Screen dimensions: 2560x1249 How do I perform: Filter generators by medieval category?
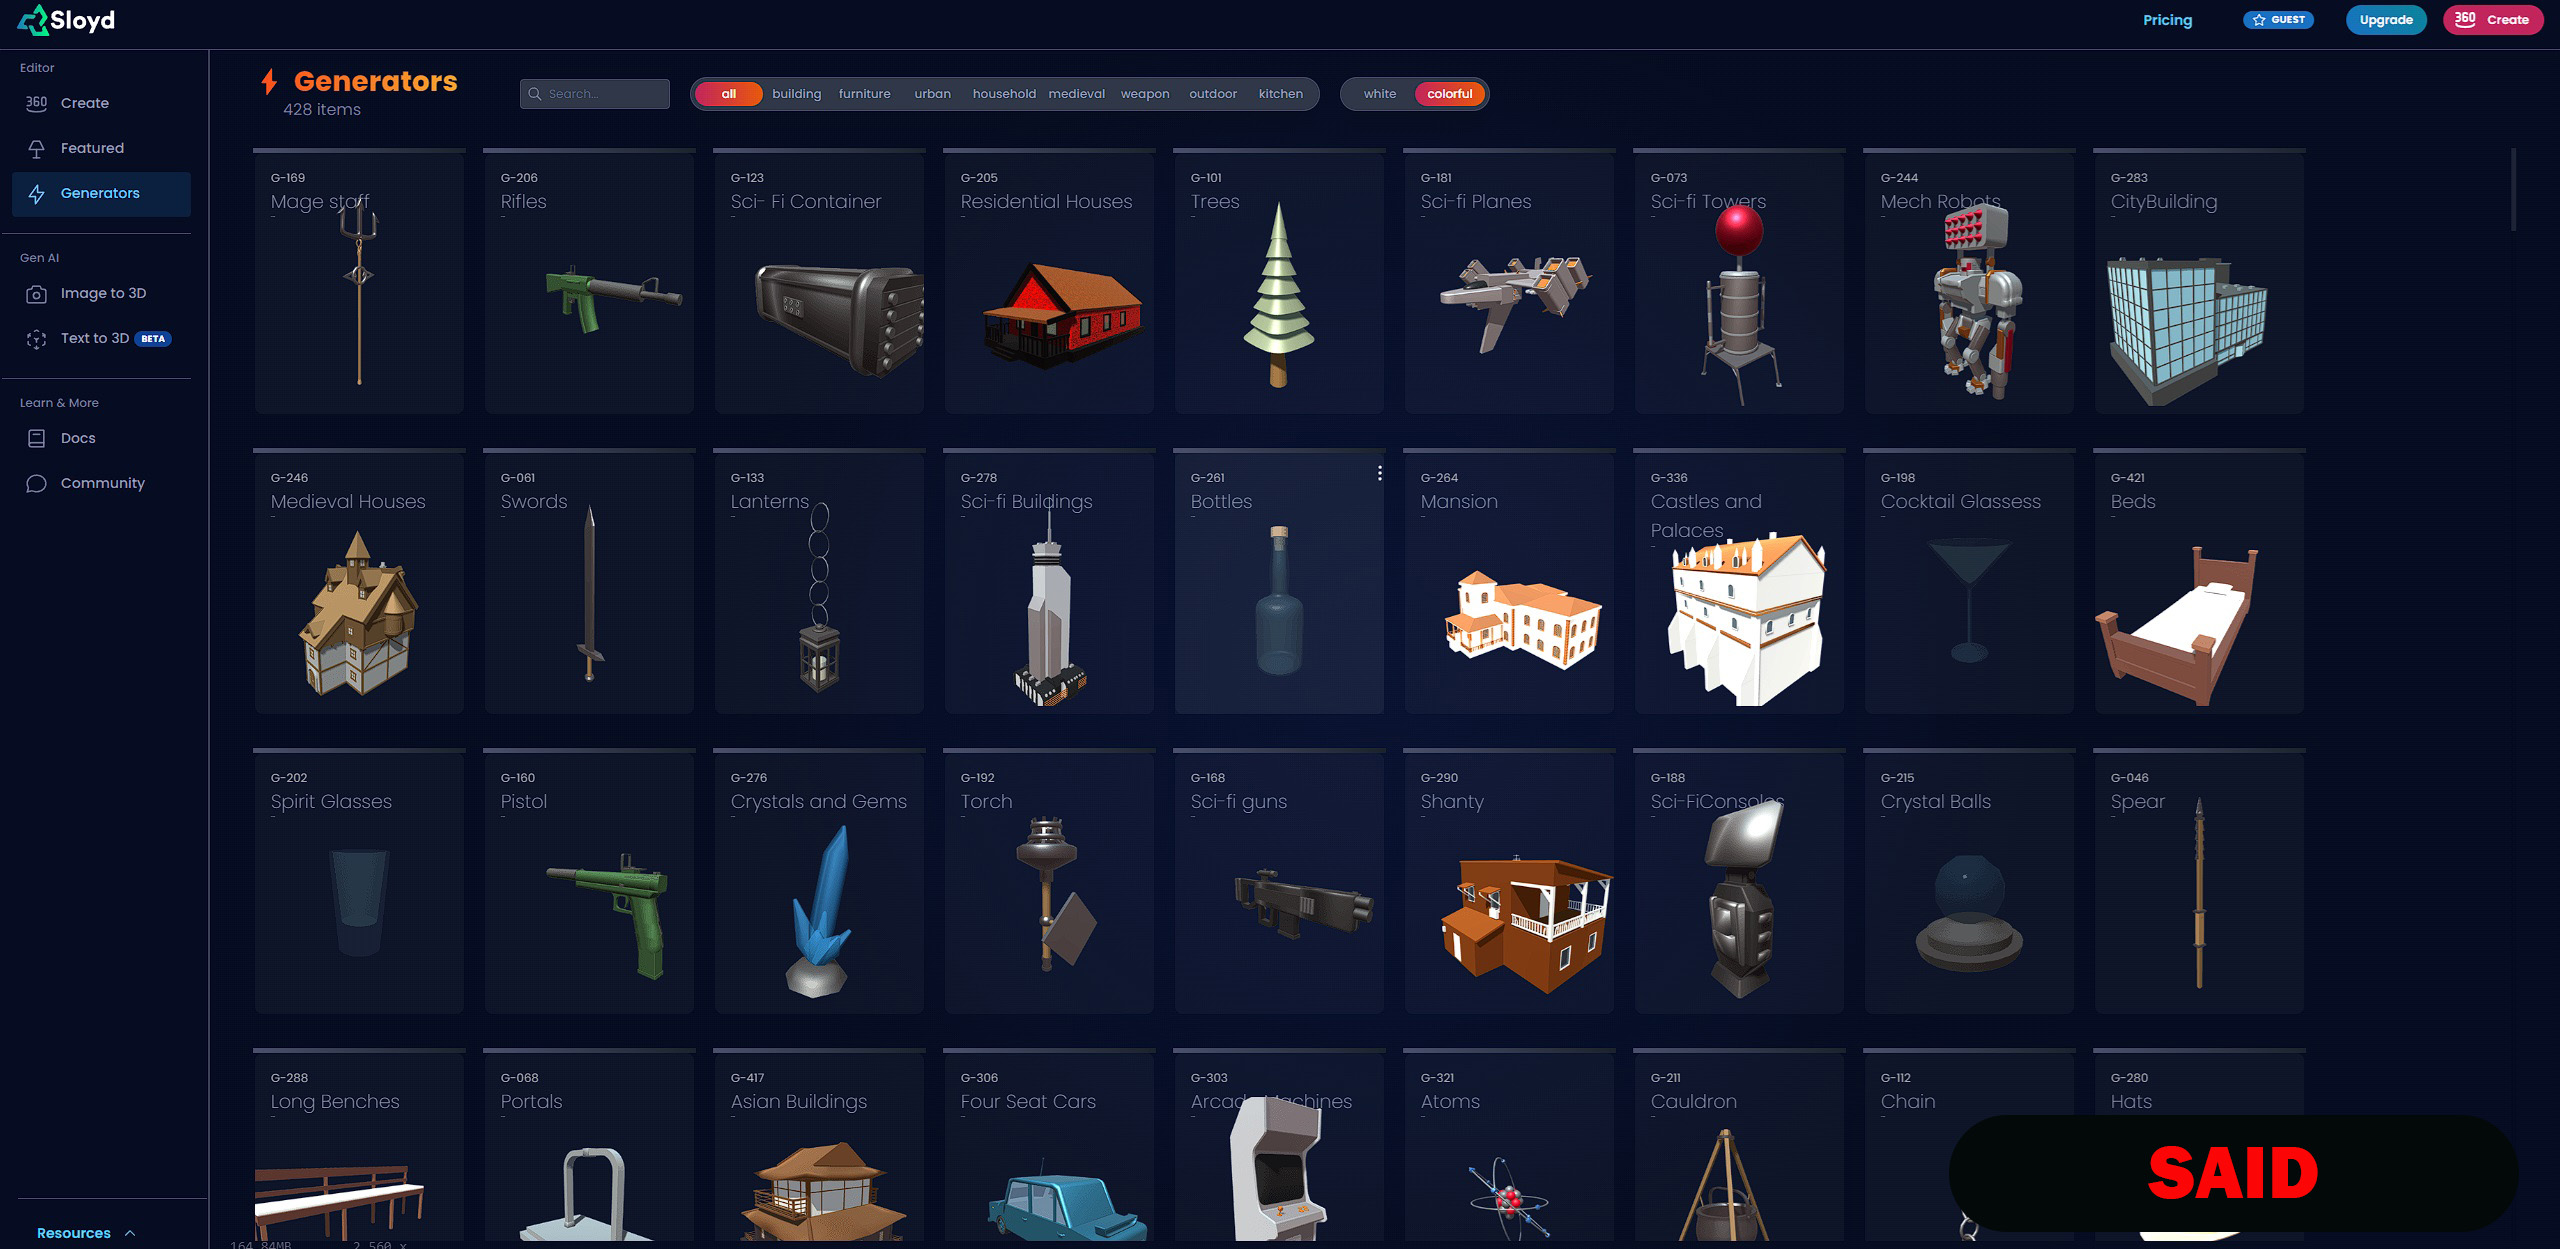coord(1076,94)
